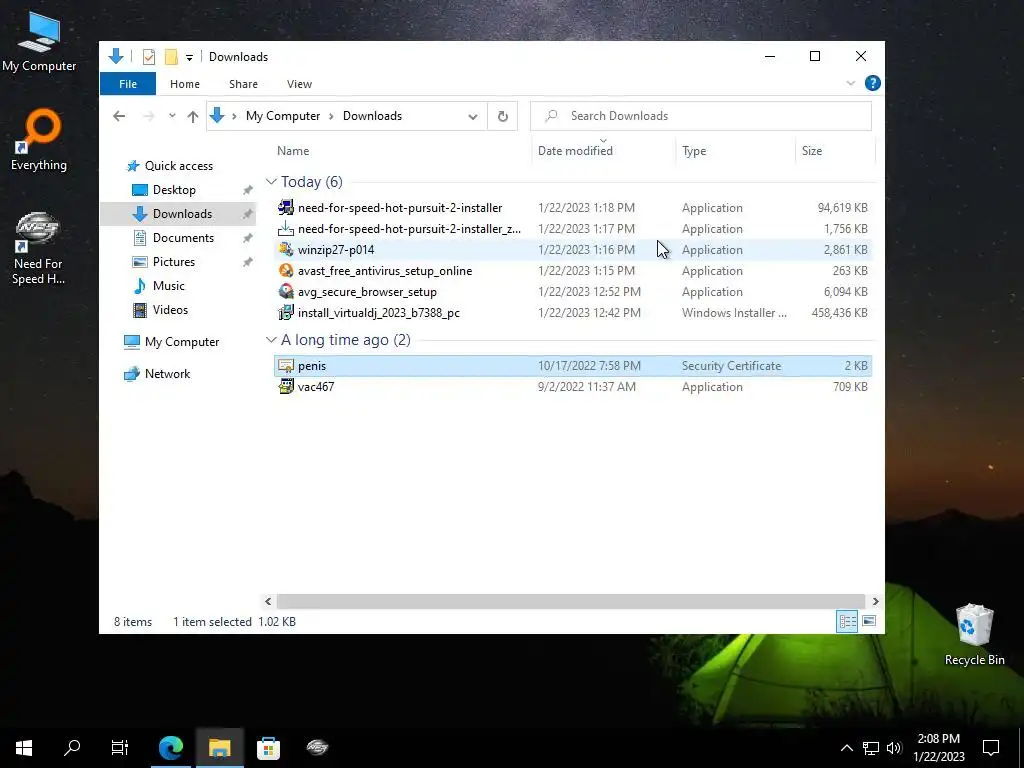Select the Recycle Bin desktop icon

974,635
